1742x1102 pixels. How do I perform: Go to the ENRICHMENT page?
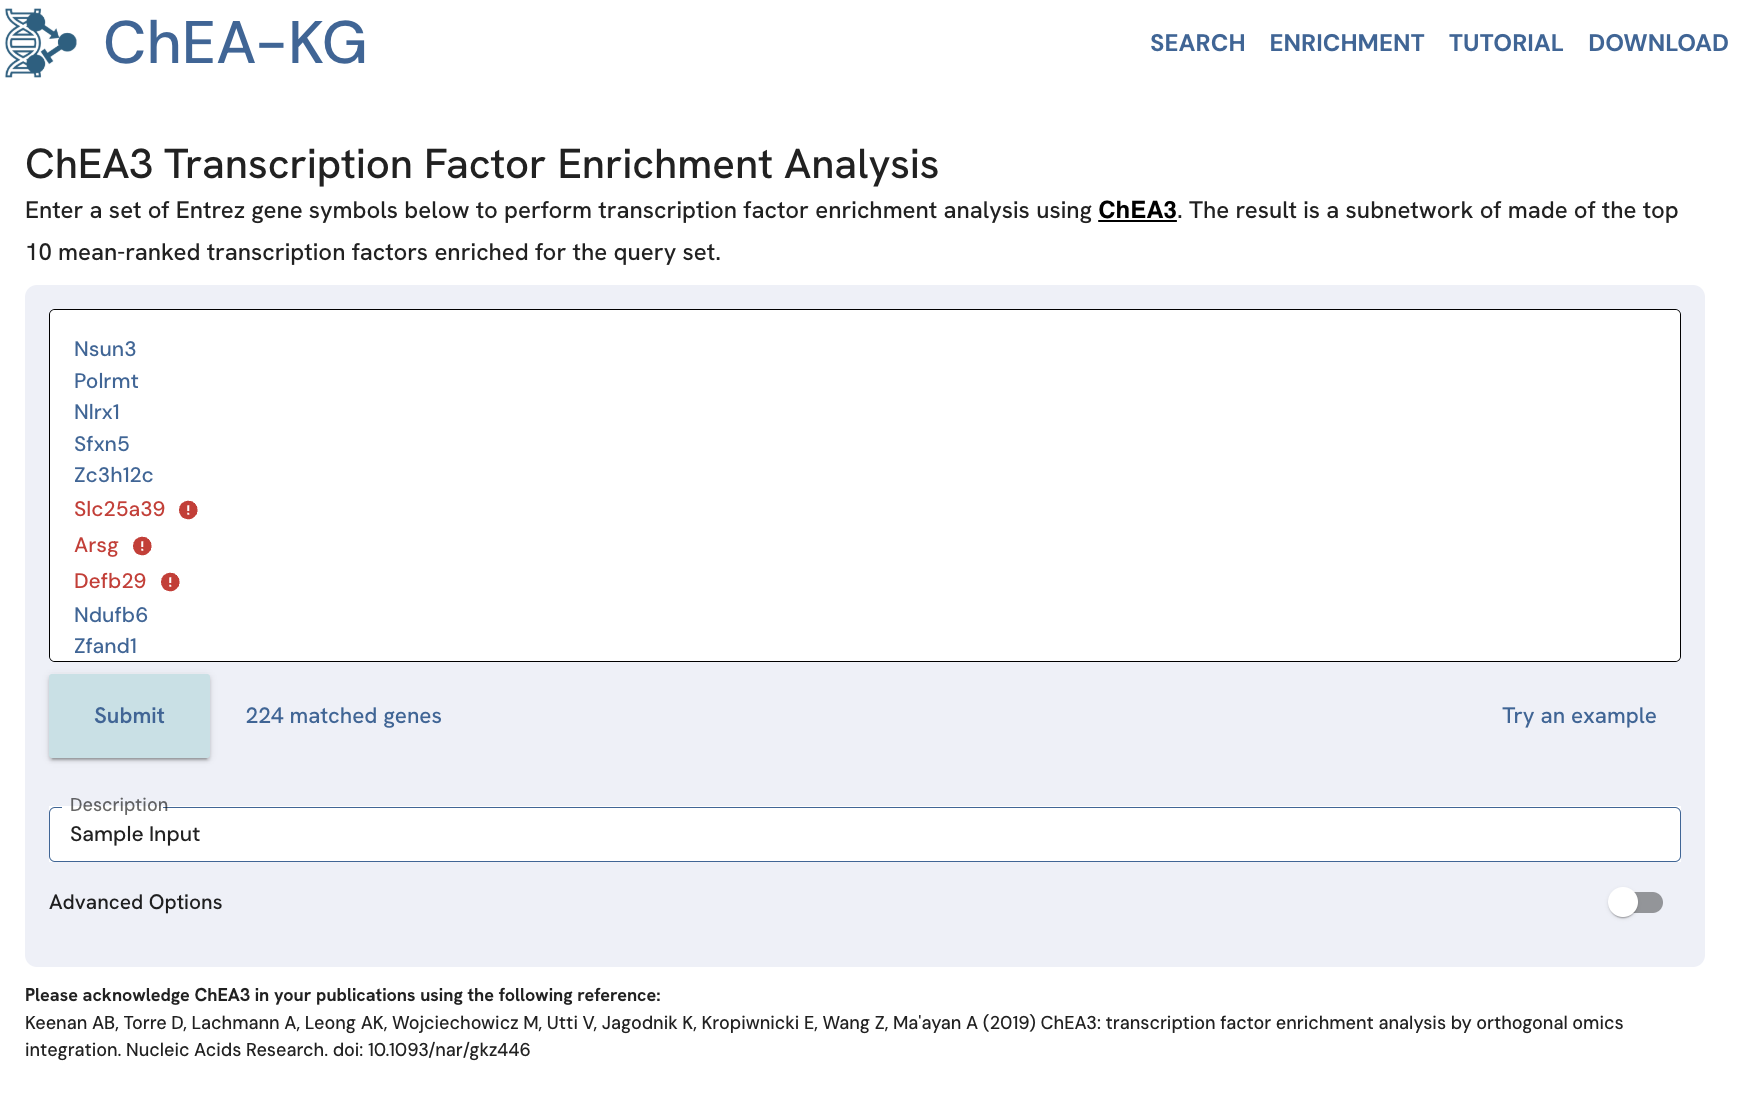point(1346,43)
